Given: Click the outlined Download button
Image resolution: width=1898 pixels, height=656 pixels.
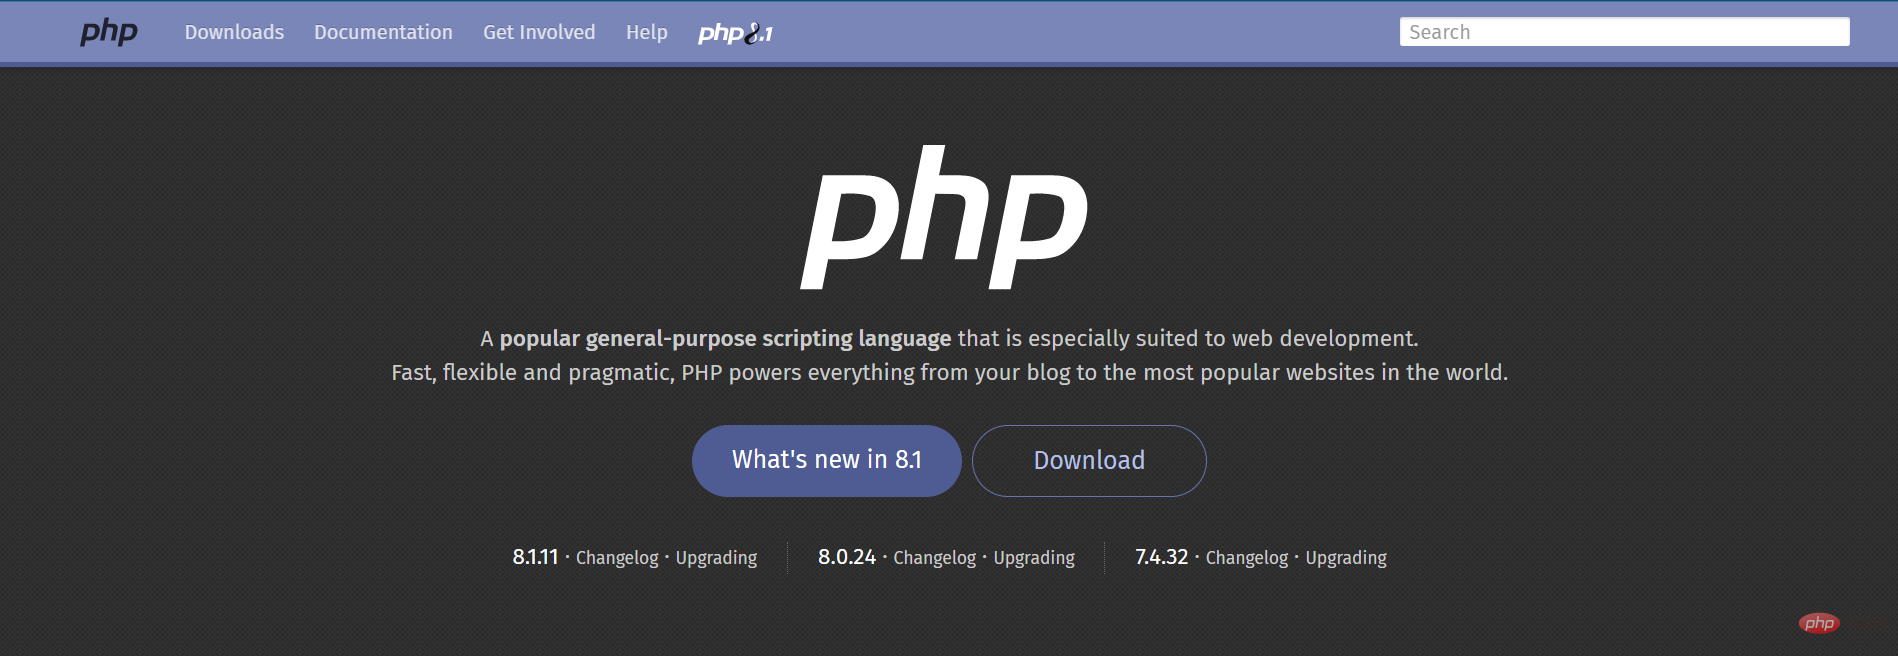Looking at the screenshot, I should (x=1089, y=460).
